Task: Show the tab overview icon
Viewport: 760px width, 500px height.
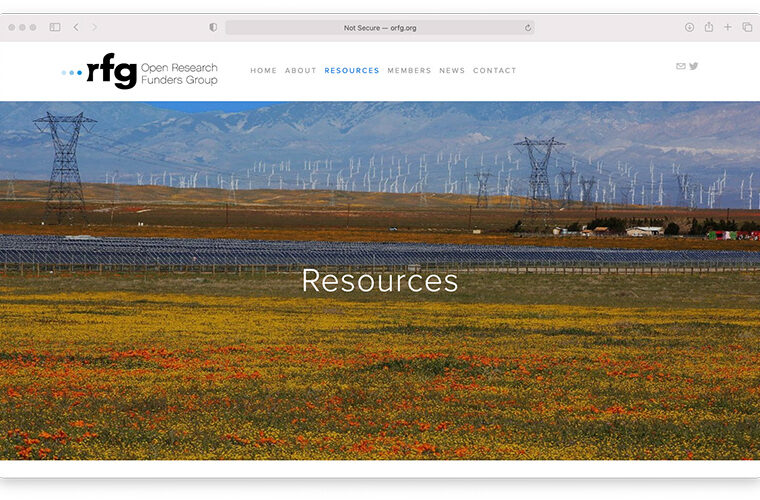Action: (747, 27)
